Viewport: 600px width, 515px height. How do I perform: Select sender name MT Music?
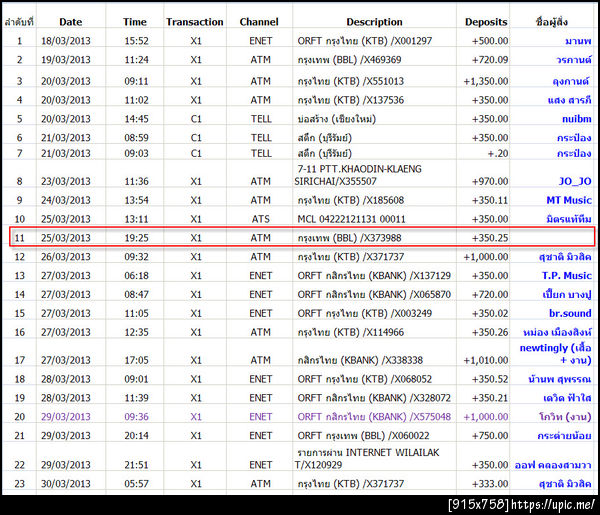pos(569,200)
